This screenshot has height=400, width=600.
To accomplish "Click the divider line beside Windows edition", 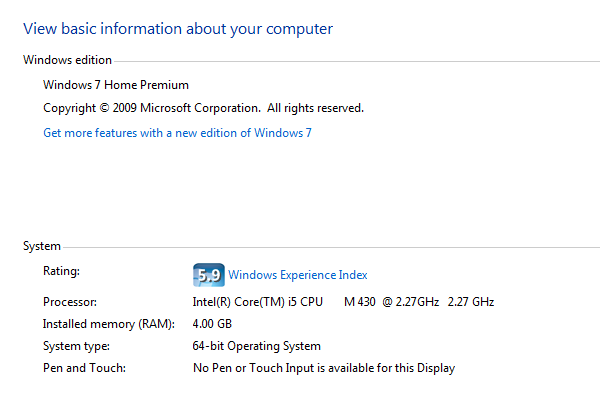I will point(357,61).
